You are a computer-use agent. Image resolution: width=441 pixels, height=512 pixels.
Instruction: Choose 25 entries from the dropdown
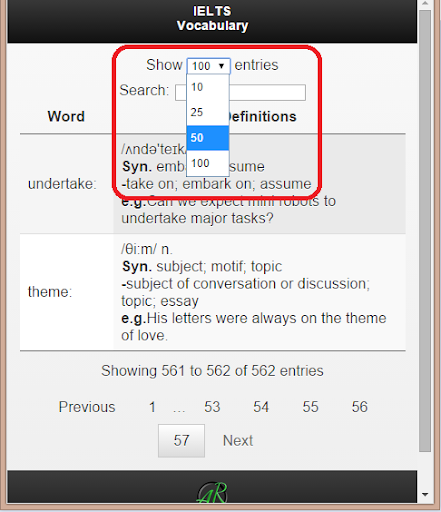[x=208, y=113]
